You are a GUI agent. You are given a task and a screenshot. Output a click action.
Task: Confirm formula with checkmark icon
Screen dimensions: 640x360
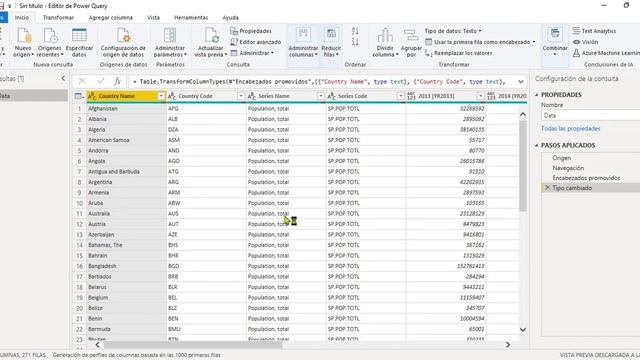coord(100,81)
